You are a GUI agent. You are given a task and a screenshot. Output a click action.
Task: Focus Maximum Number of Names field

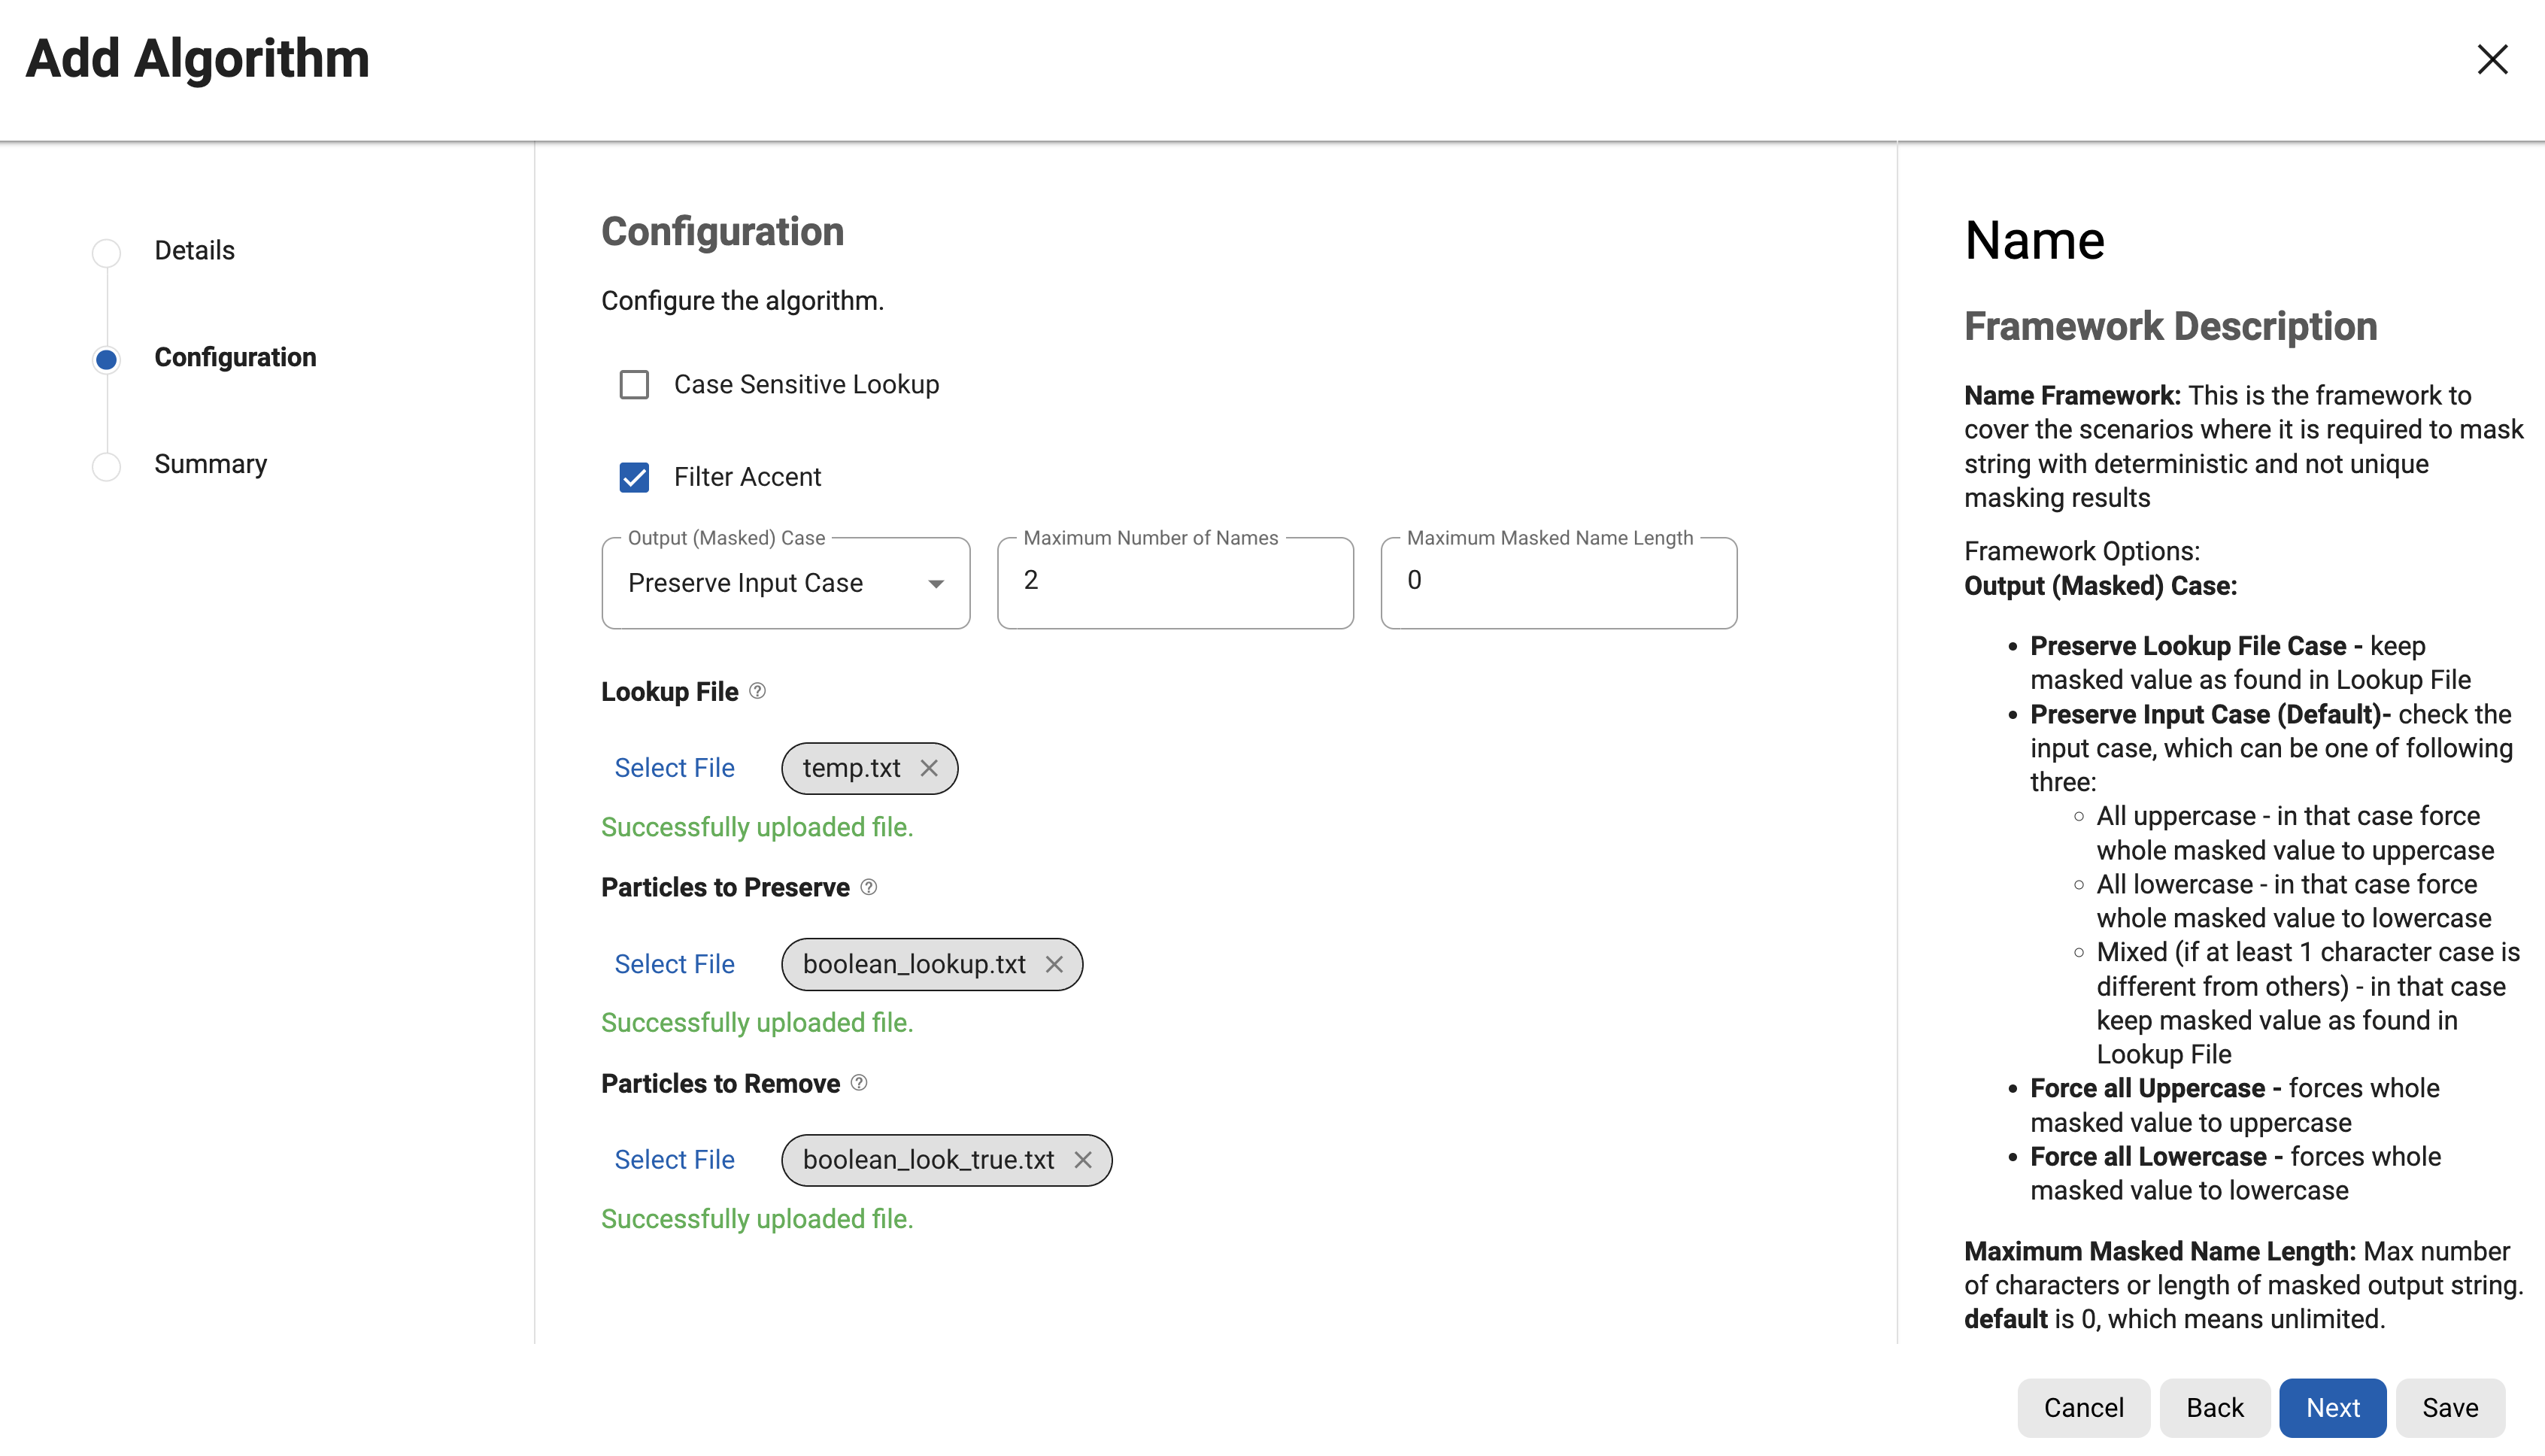(x=1174, y=582)
